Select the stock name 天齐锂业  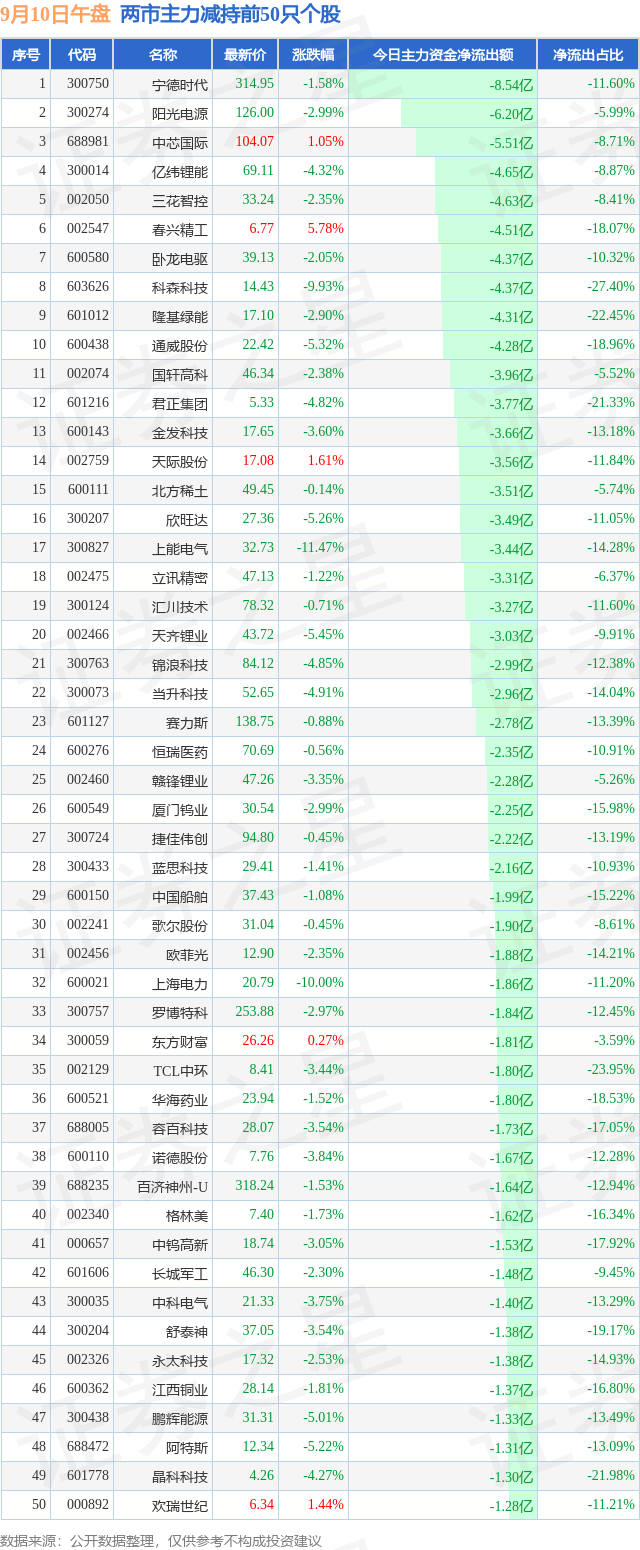click(180, 636)
